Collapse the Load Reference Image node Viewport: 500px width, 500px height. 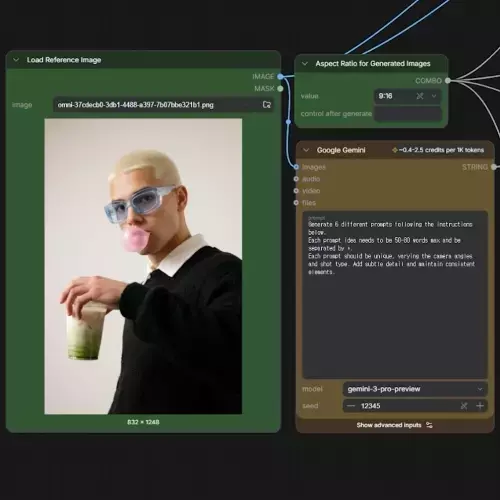(16, 60)
